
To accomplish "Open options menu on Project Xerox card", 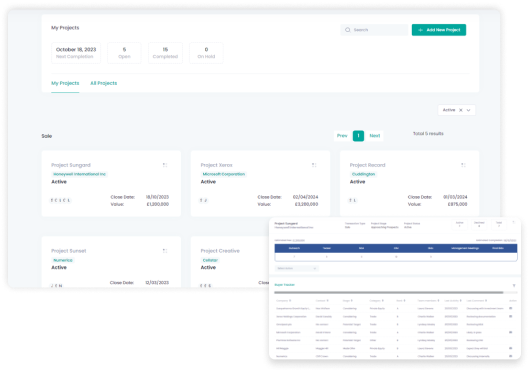I will click(314, 165).
